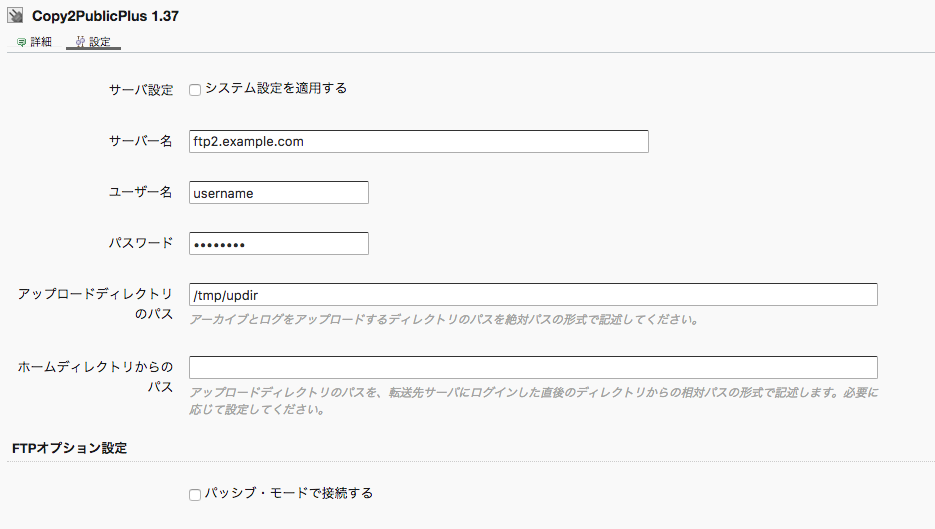The width and height of the screenshot is (935, 529).
Task: Click the サーバ設定 label
Action: pyautogui.click(x=141, y=89)
